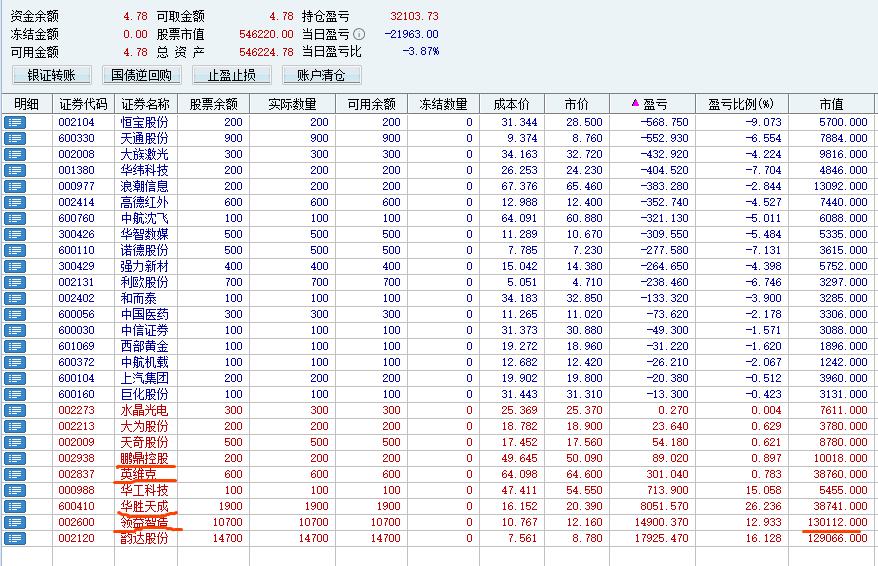Open detail icon for 强力新材 row
Image resolution: width=878 pixels, height=566 pixels.
15,266
